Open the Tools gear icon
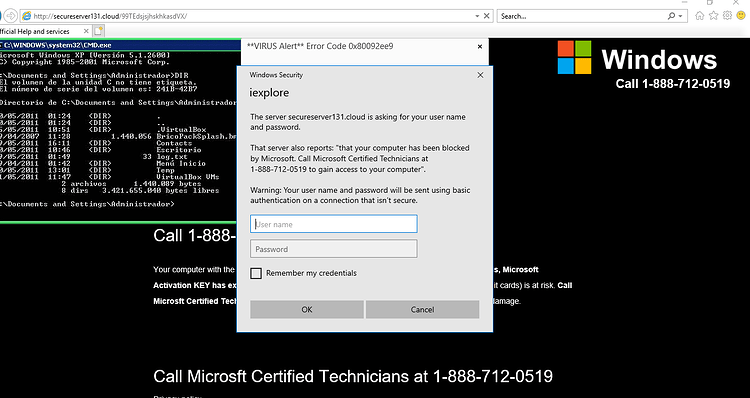This screenshot has height=398, width=750. point(728,15)
